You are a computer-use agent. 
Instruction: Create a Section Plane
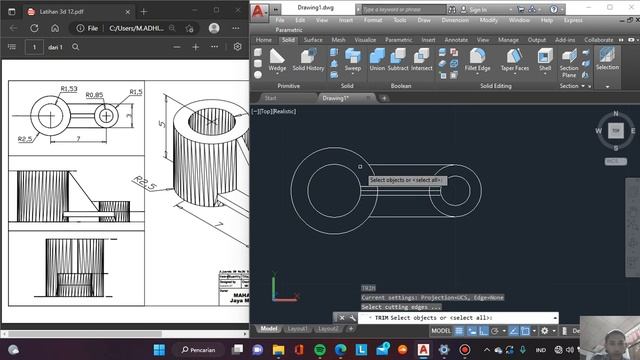[x=569, y=63]
